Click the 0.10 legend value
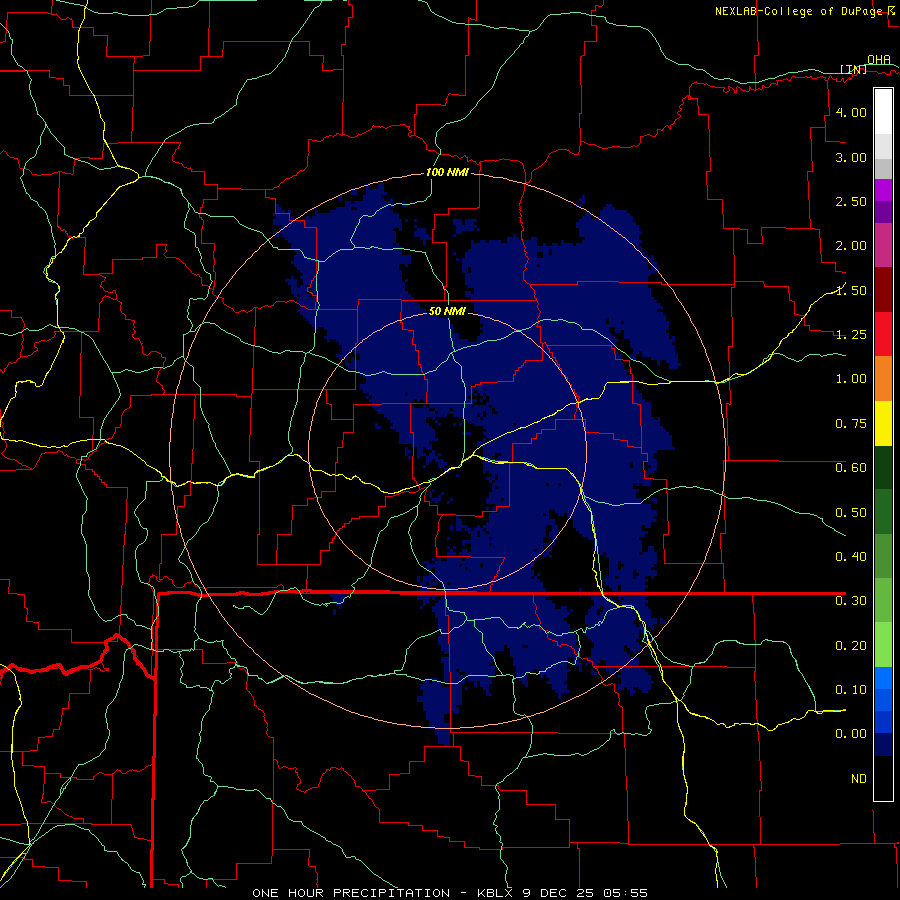This screenshot has width=900, height=900. click(851, 690)
